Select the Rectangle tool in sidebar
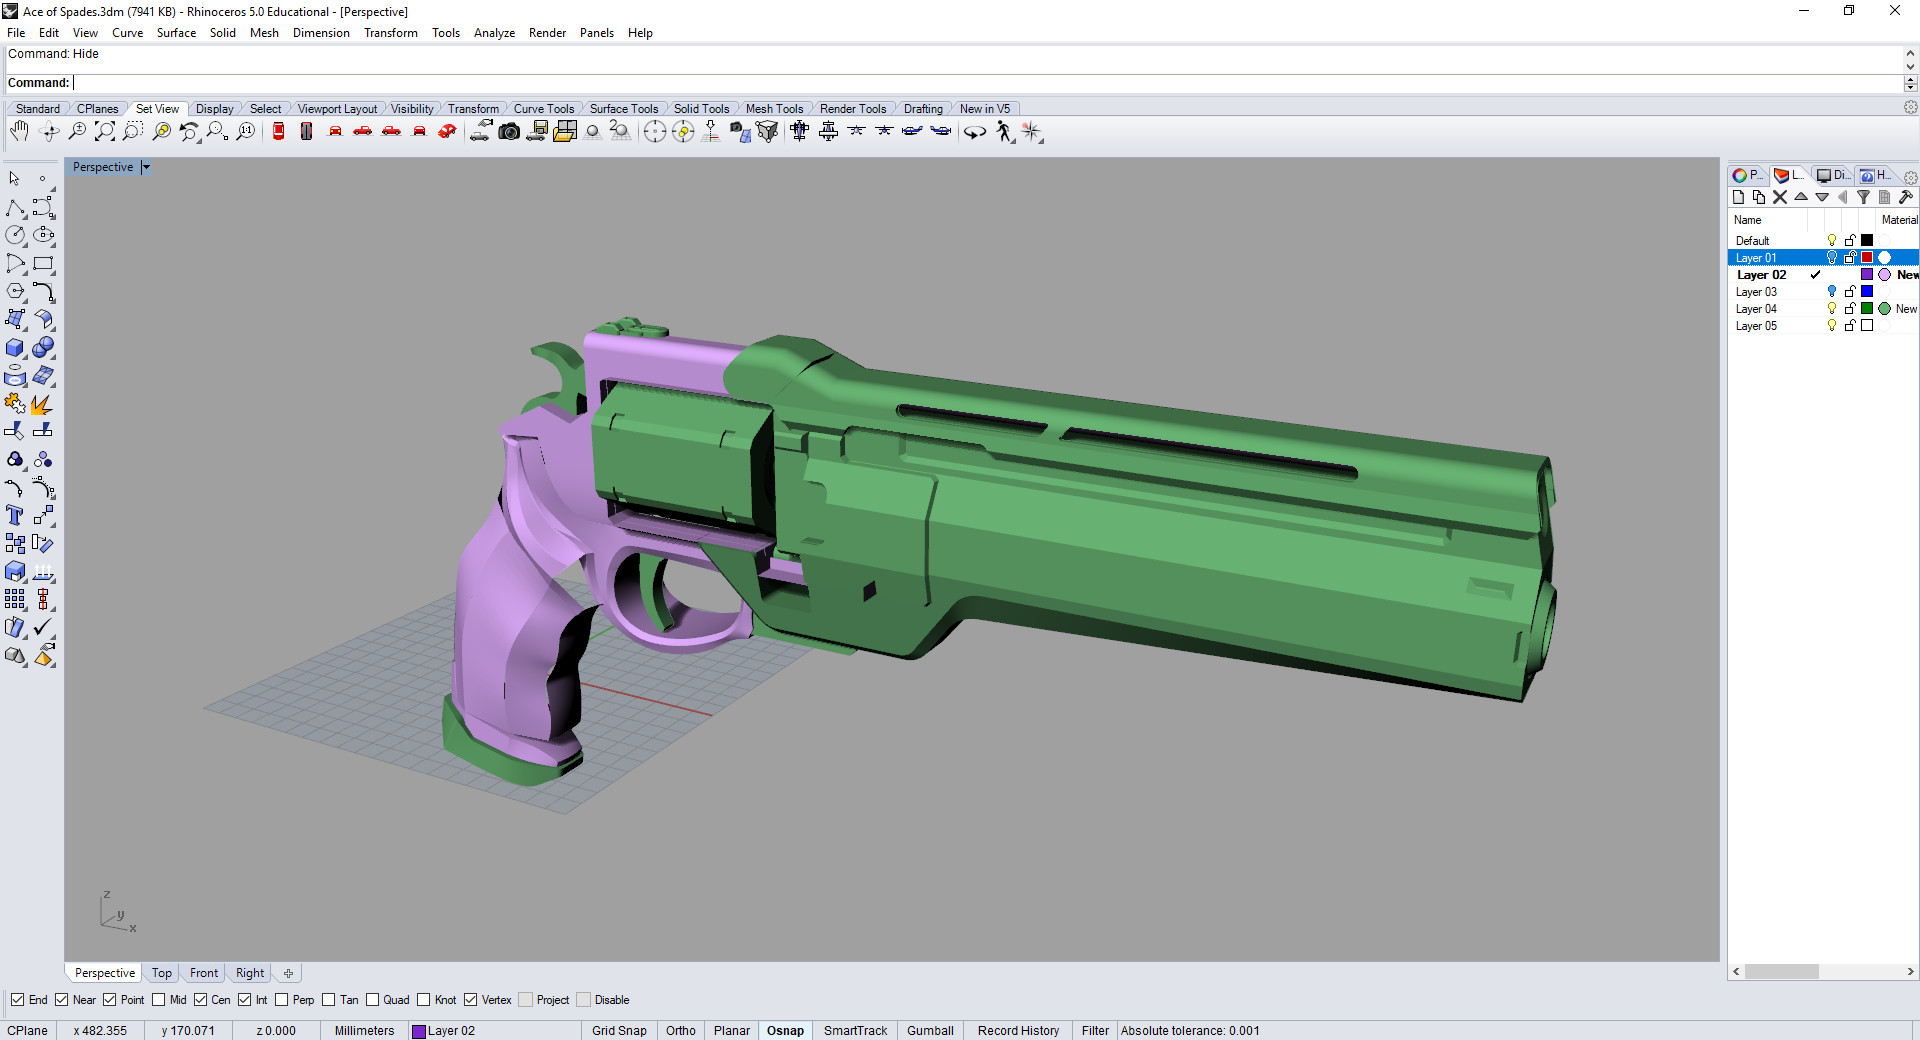Viewport: 1920px width, 1040px height. [x=43, y=264]
